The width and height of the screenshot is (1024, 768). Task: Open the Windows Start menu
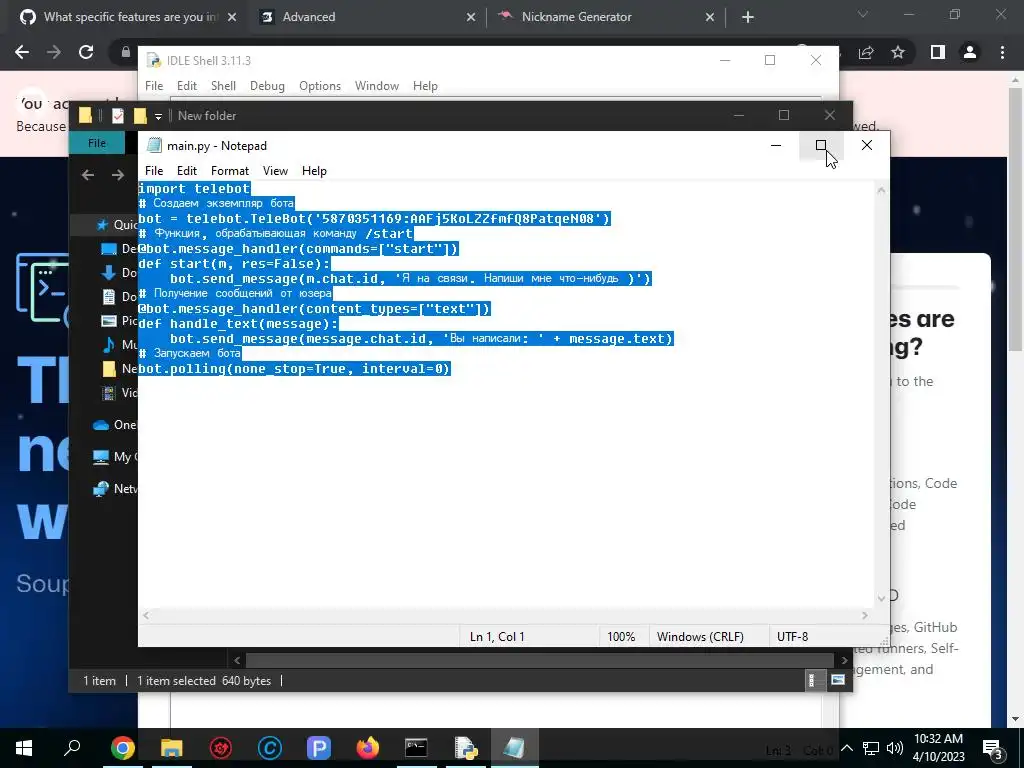pos(24,748)
